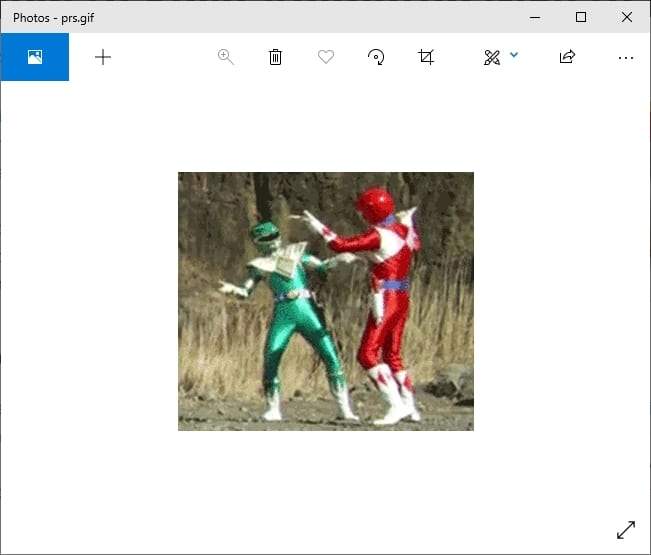Open the See more three-dots menu
Image resolution: width=651 pixels, height=555 pixels.
click(x=626, y=58)
